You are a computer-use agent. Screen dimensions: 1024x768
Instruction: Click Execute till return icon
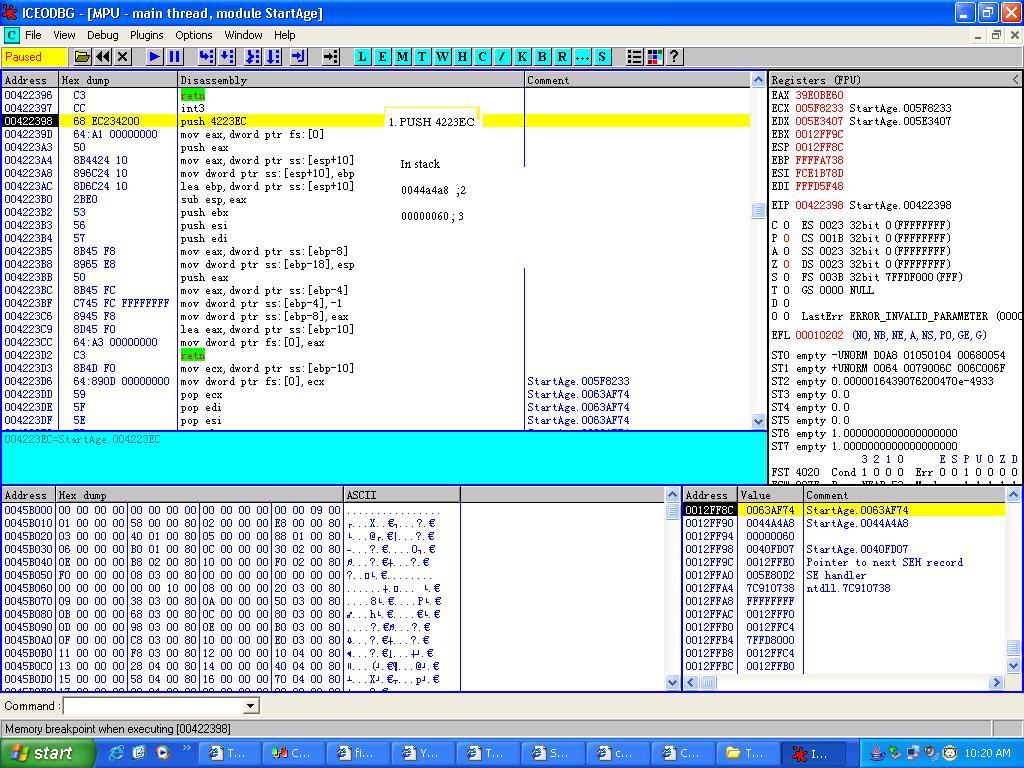click(298, 57)
